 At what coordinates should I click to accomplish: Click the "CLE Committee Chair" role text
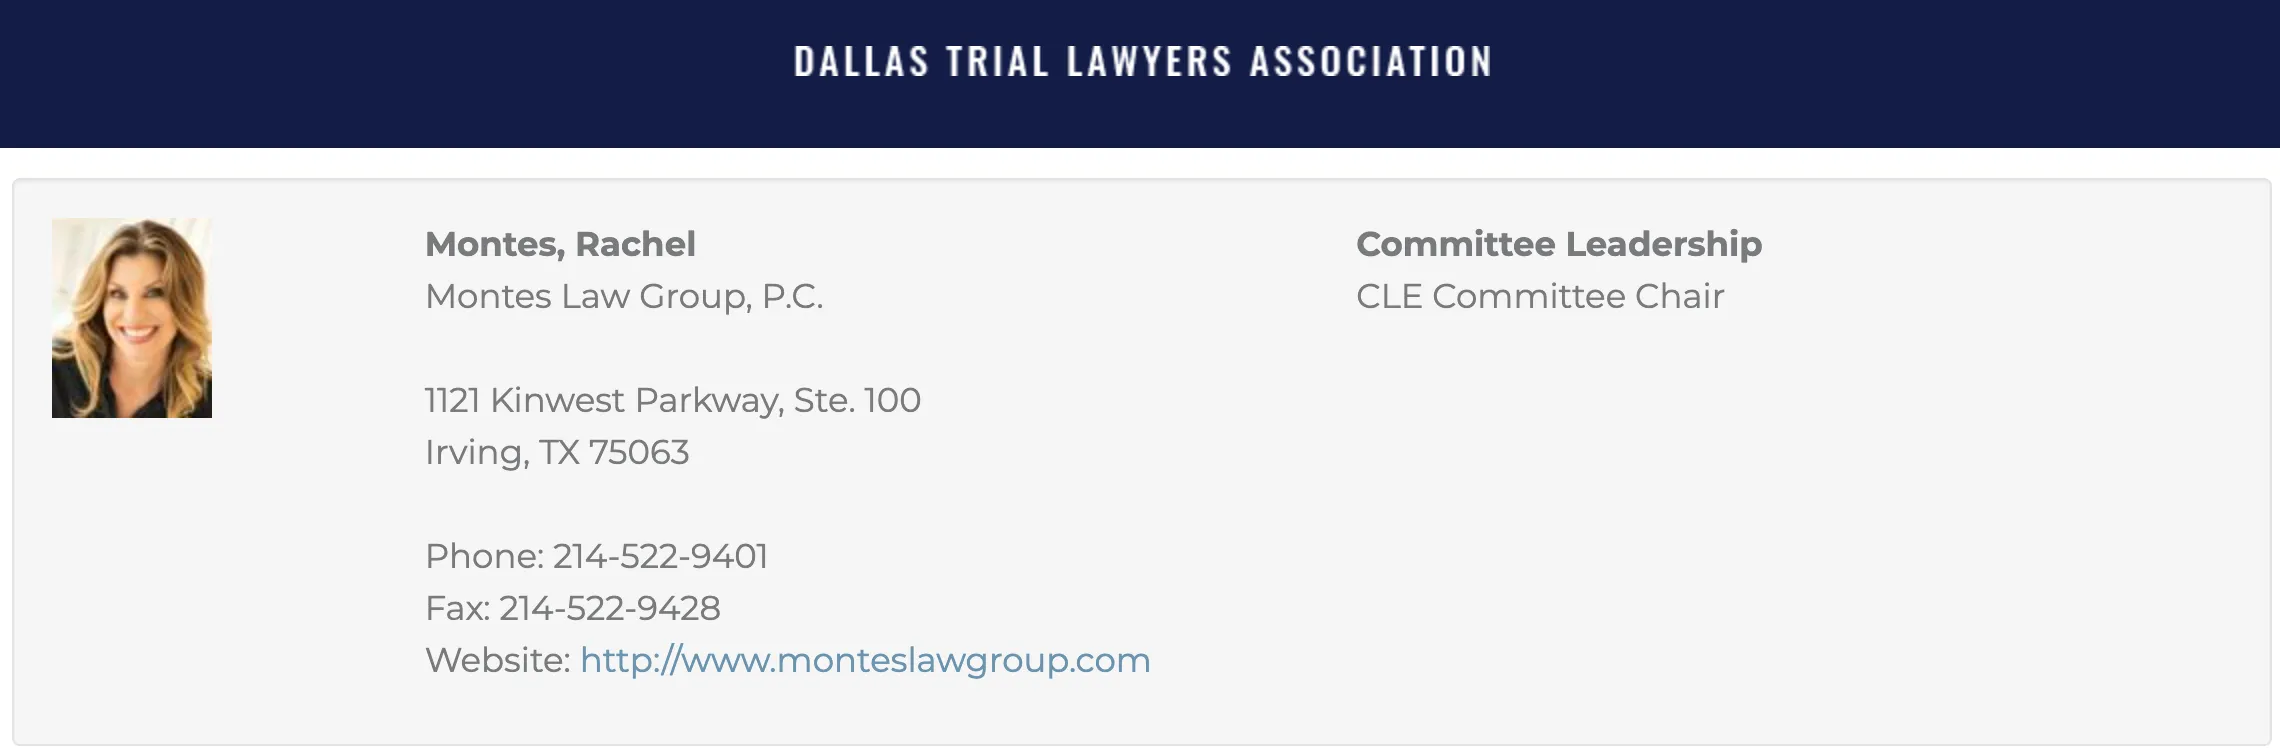(x=1540, y=297)
